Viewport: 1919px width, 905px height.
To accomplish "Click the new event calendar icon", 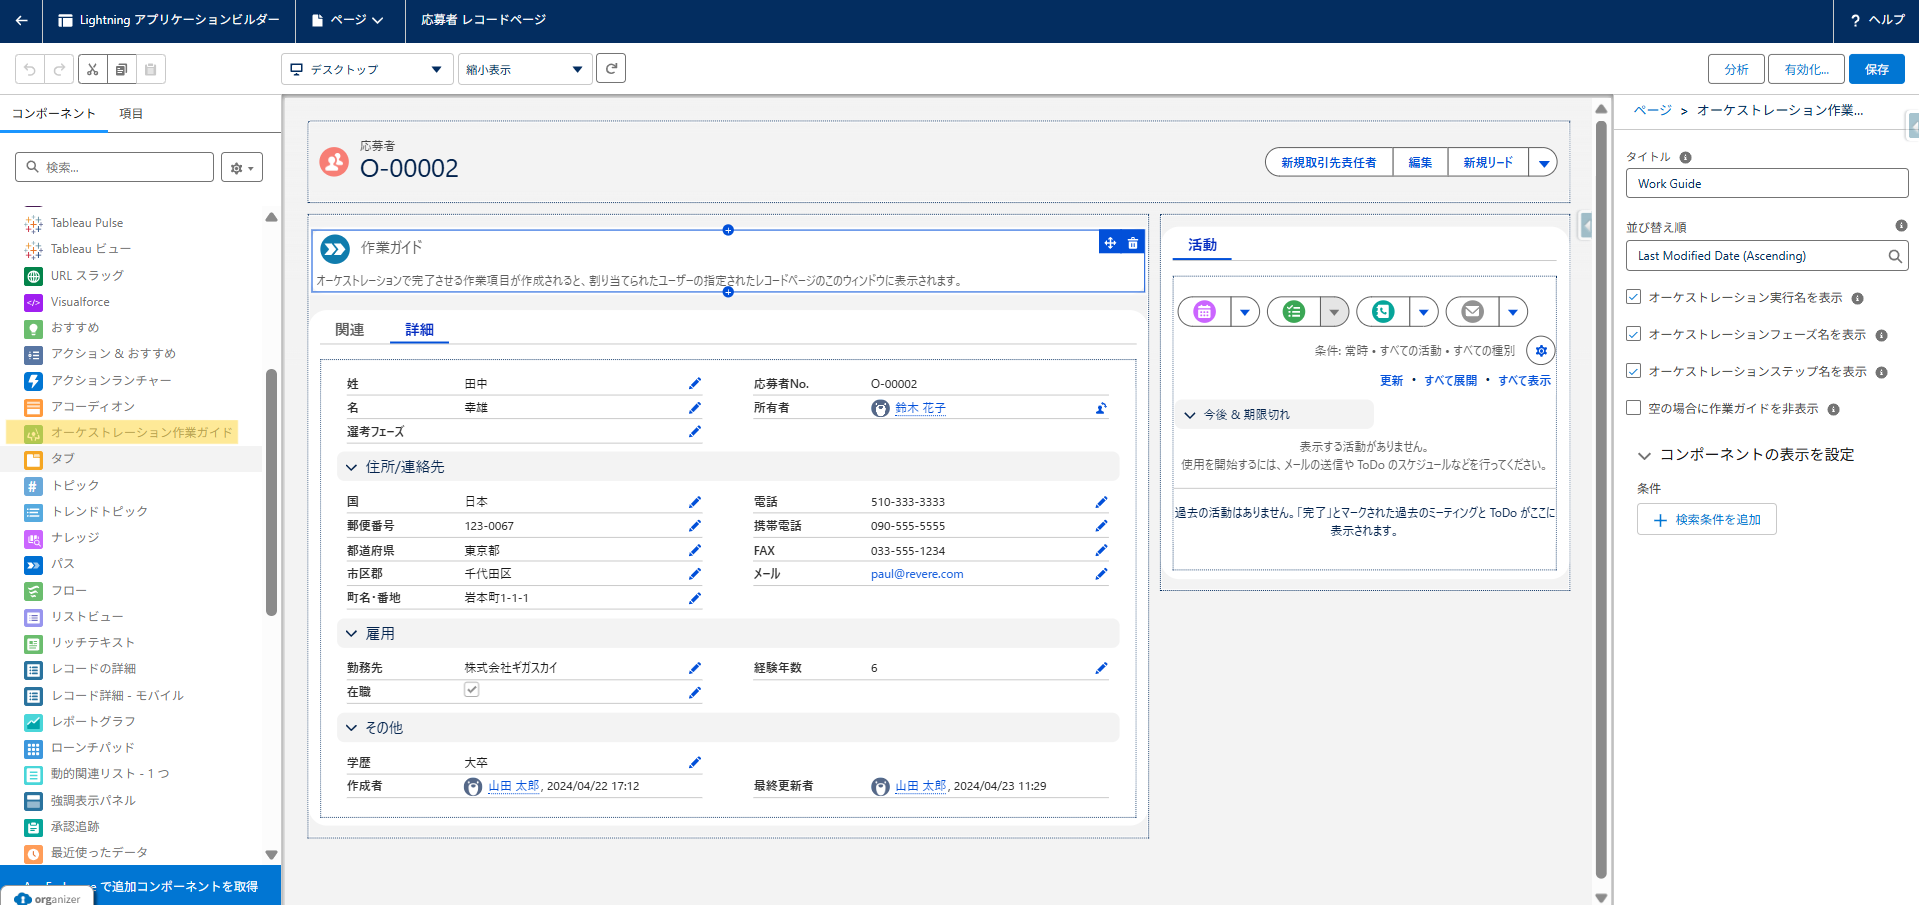I will tap(1204, 312).
